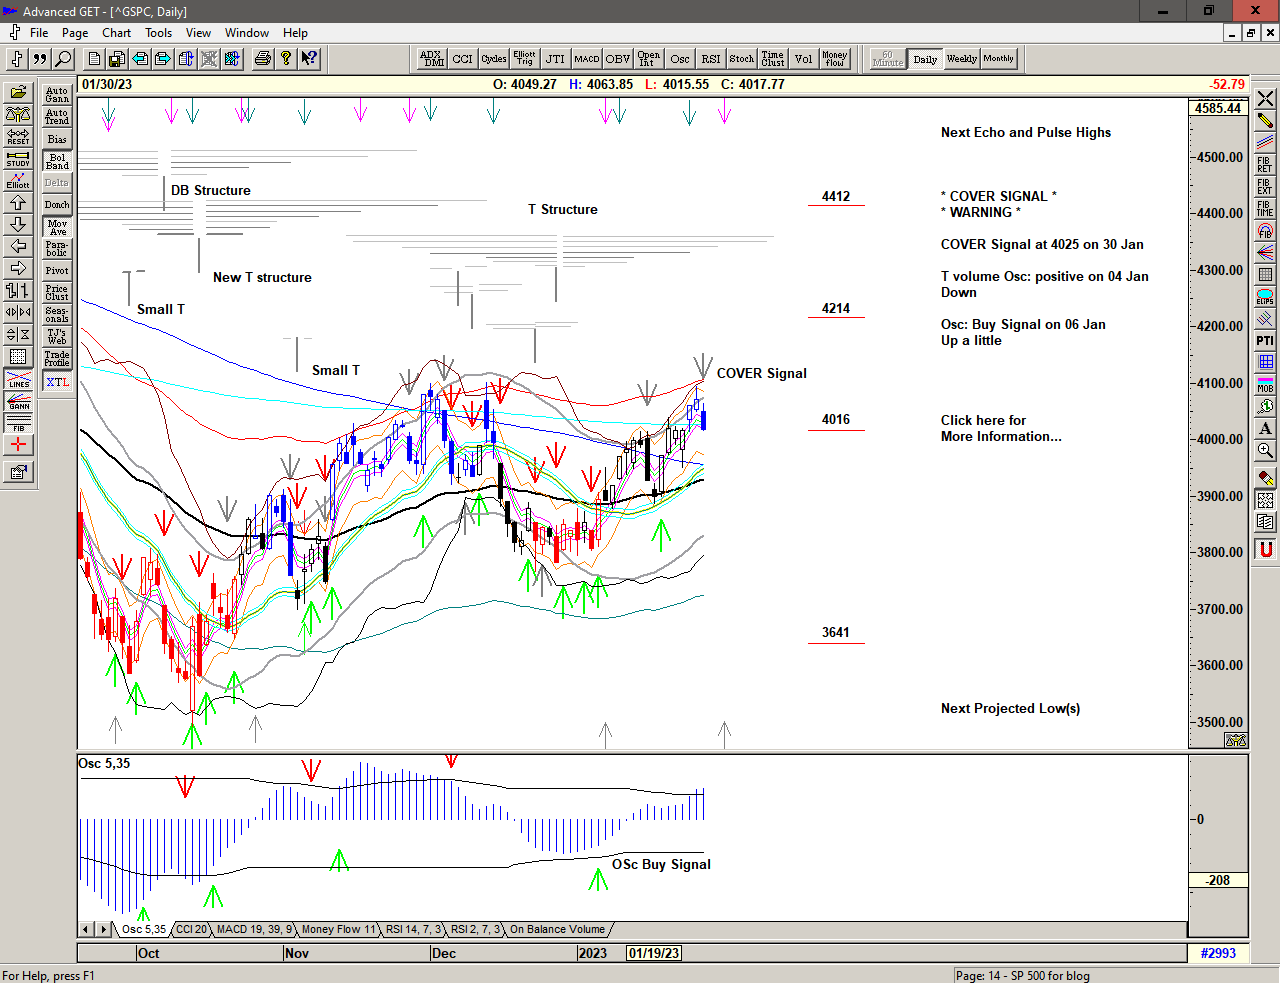Select the ELIPS ellipse tool

pos(1265,297)
